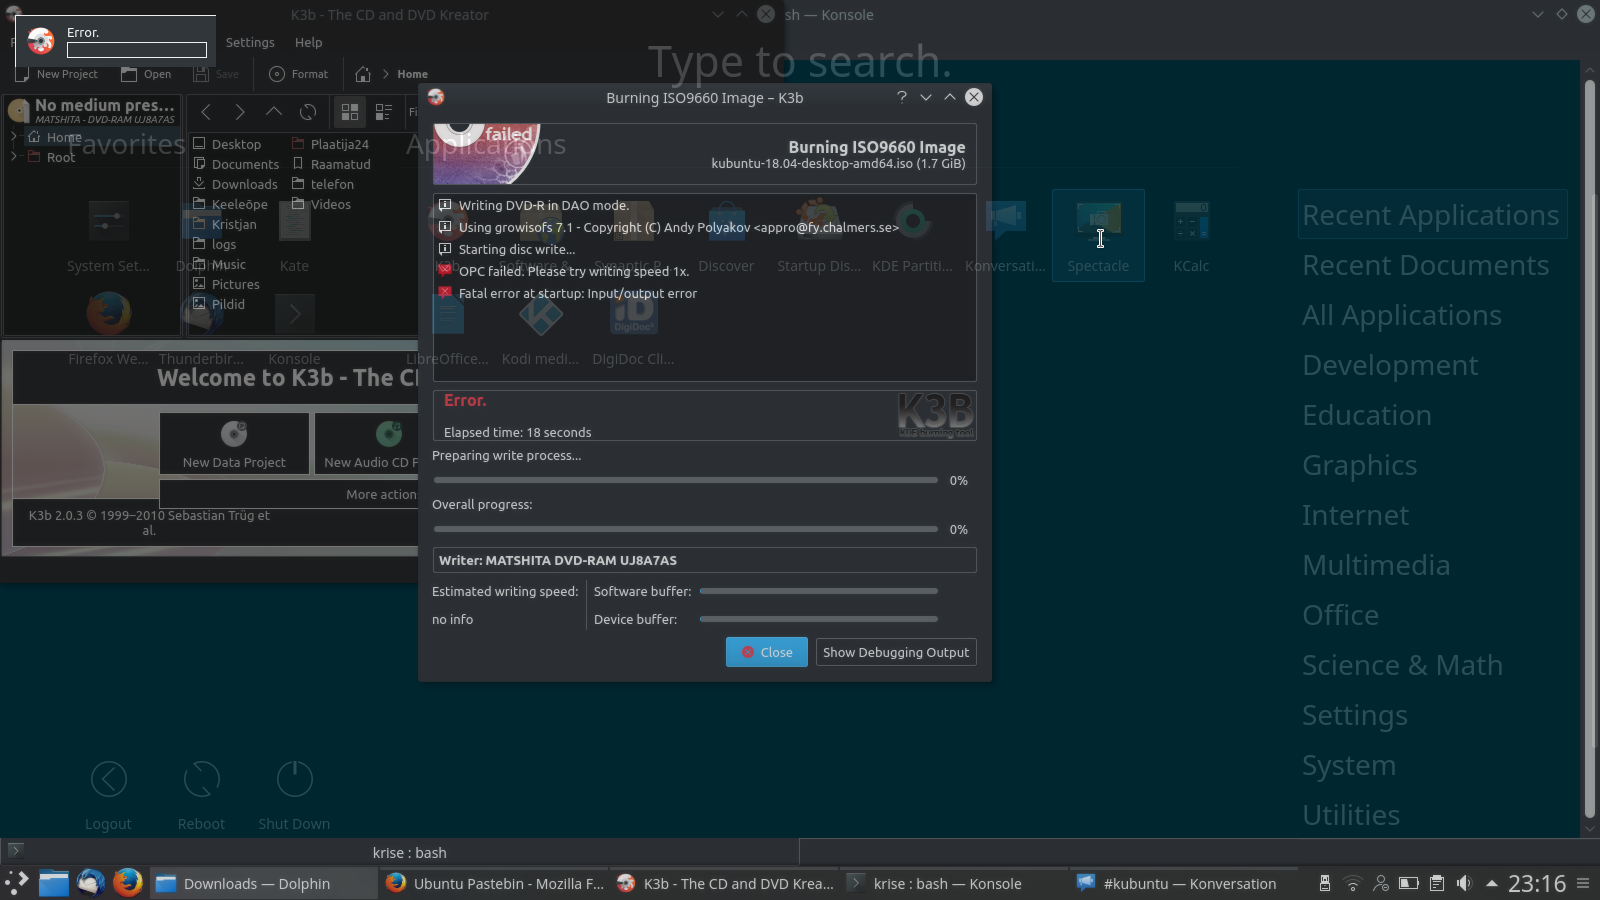Click Format in K3b toolbar
Image resolution: width=1600 pixels, height=900 pixels.
pyautogui.click(x=299, y=74)
